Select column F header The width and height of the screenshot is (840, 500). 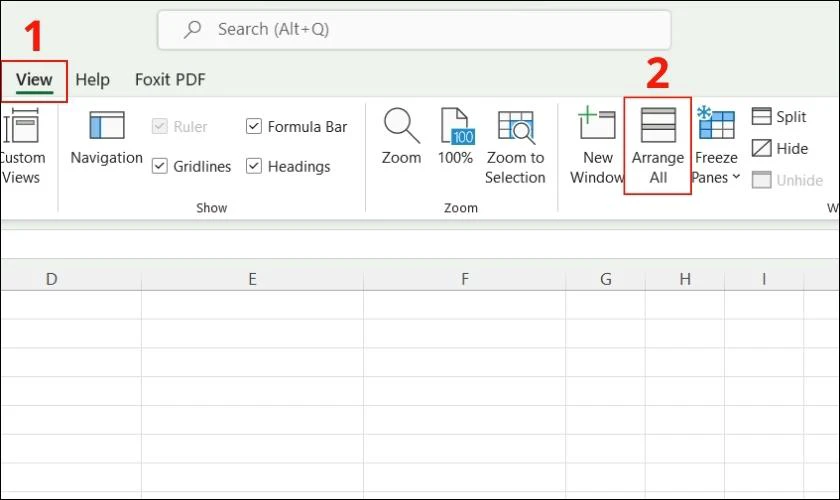pos(464,279)
